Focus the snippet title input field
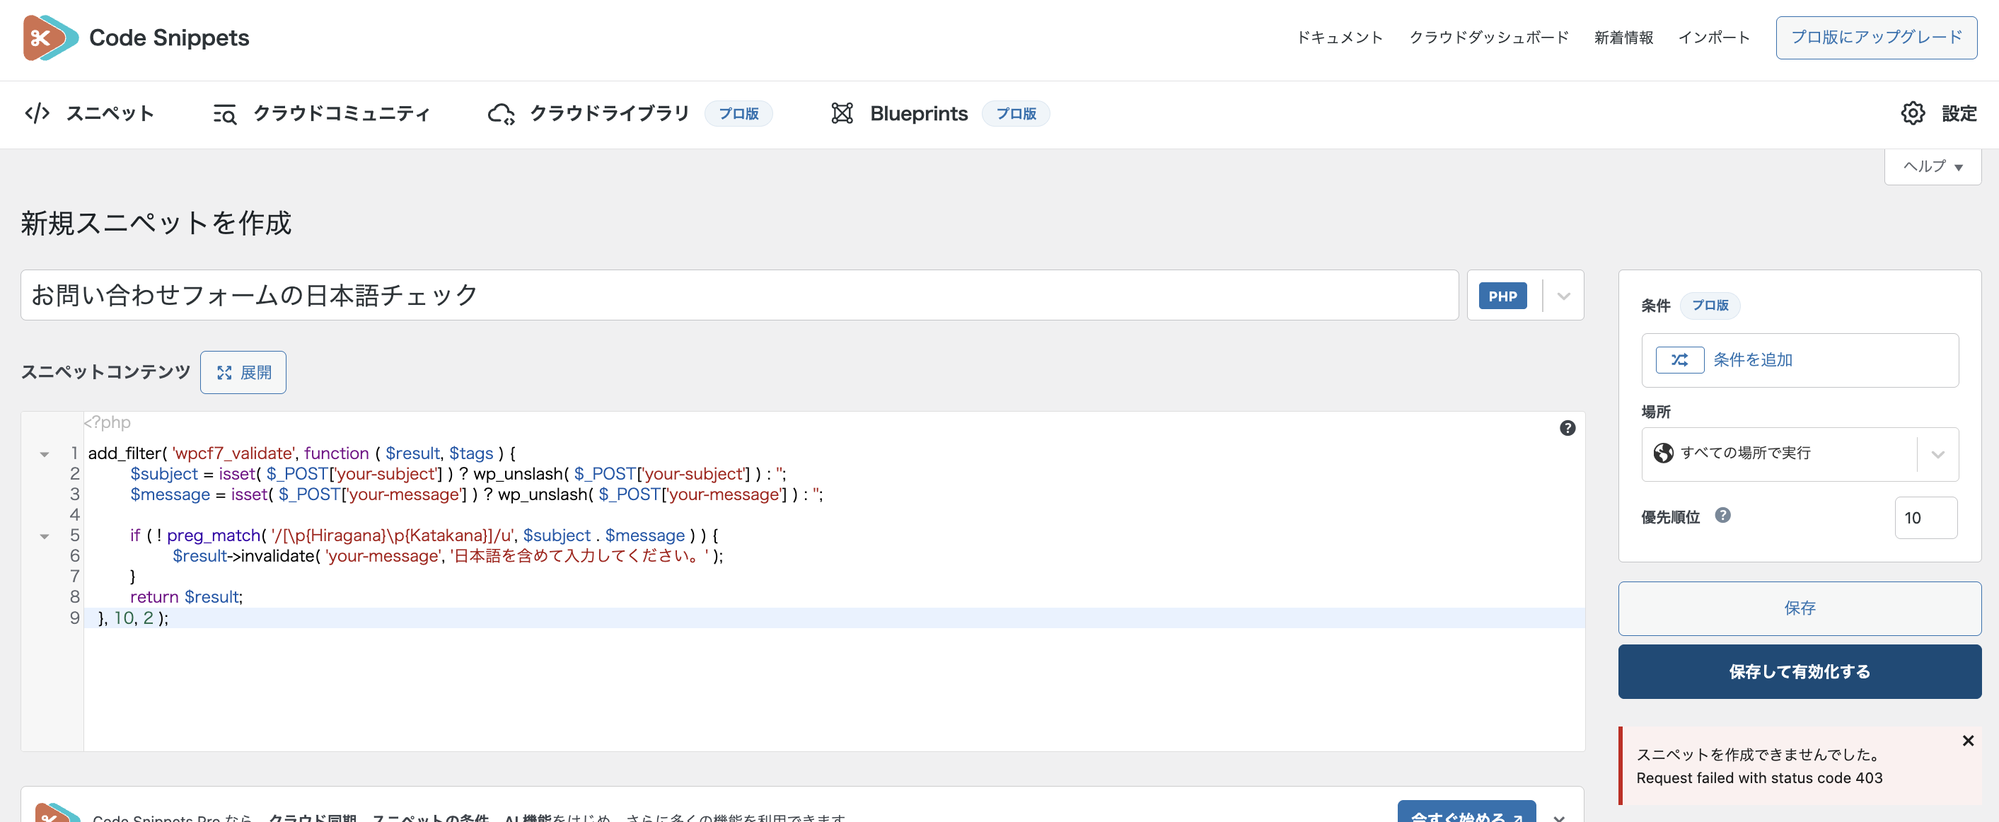The height and width of the screenshot is (822, 1999). click(739, 295)
